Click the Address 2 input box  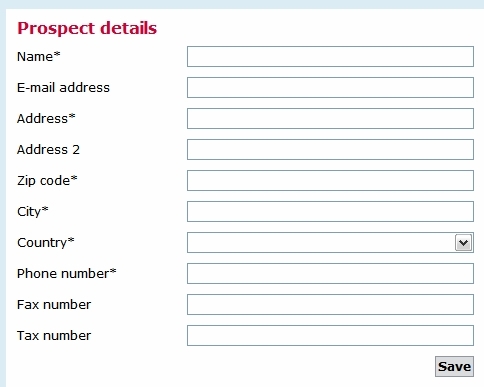(330, 150)
